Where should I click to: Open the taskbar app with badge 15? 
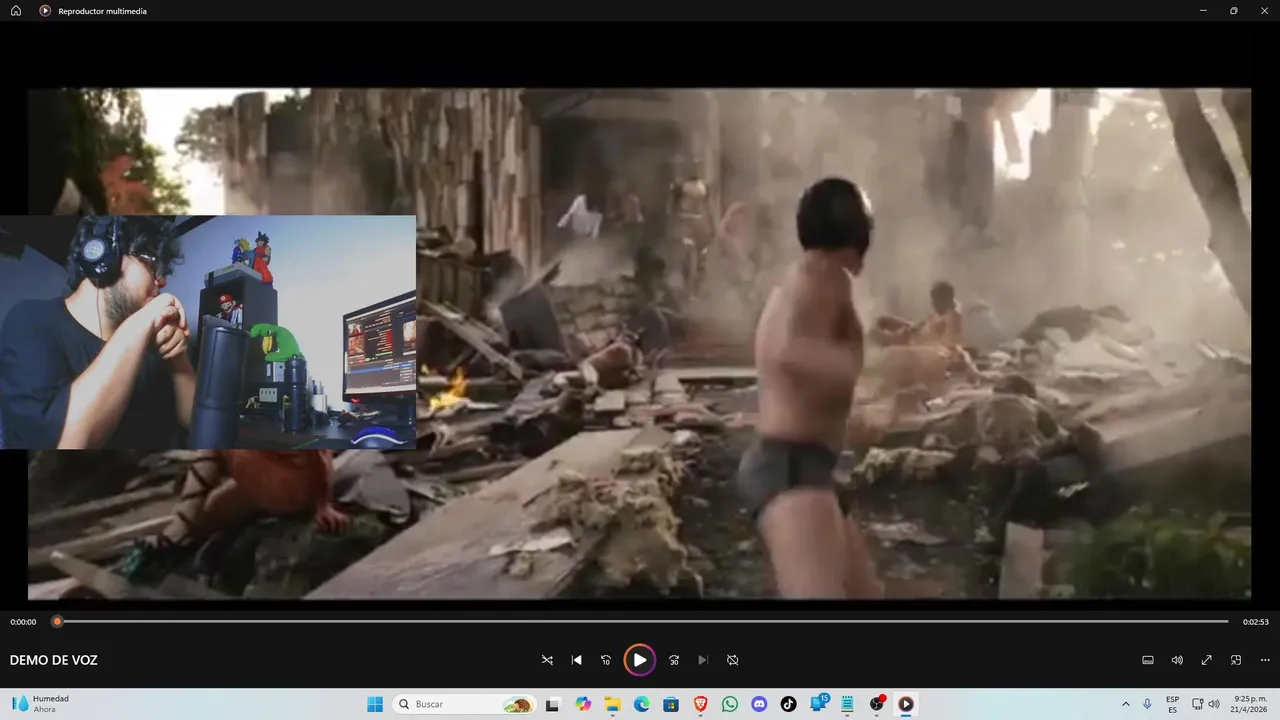pos(819,703)
